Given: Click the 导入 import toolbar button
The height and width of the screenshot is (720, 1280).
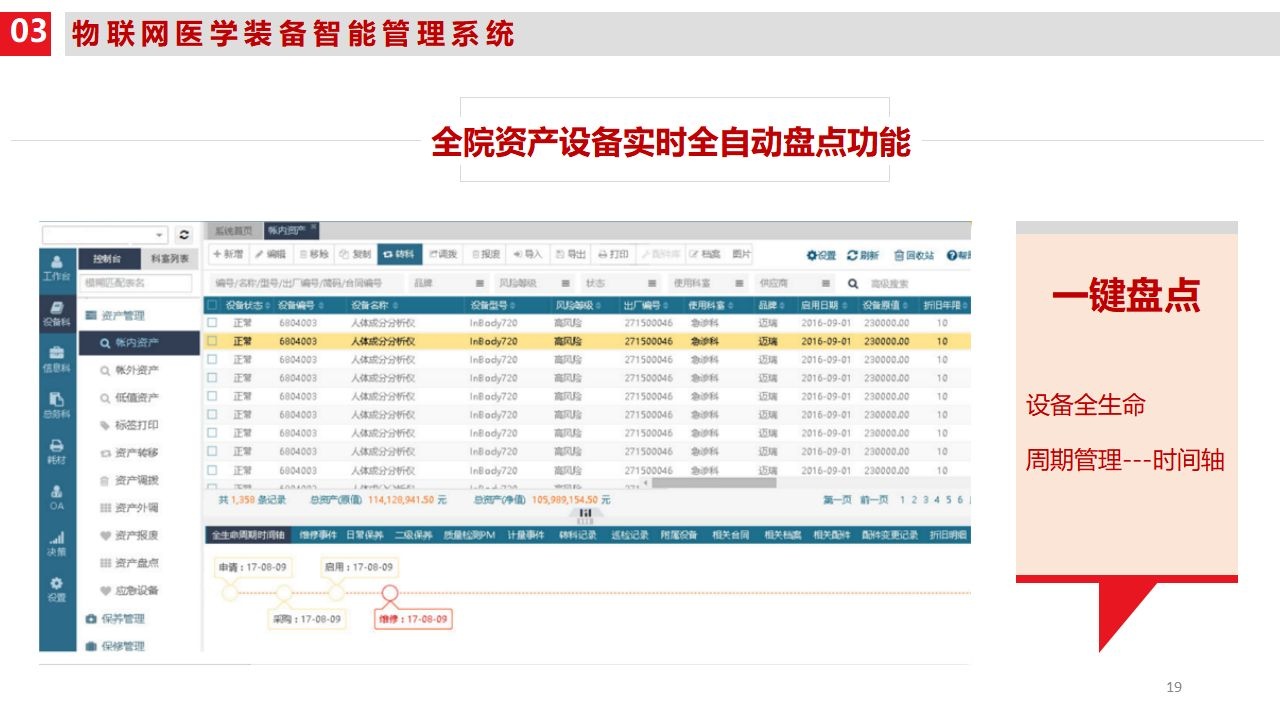Looking at the screenshot, I should tap(528, 255).
